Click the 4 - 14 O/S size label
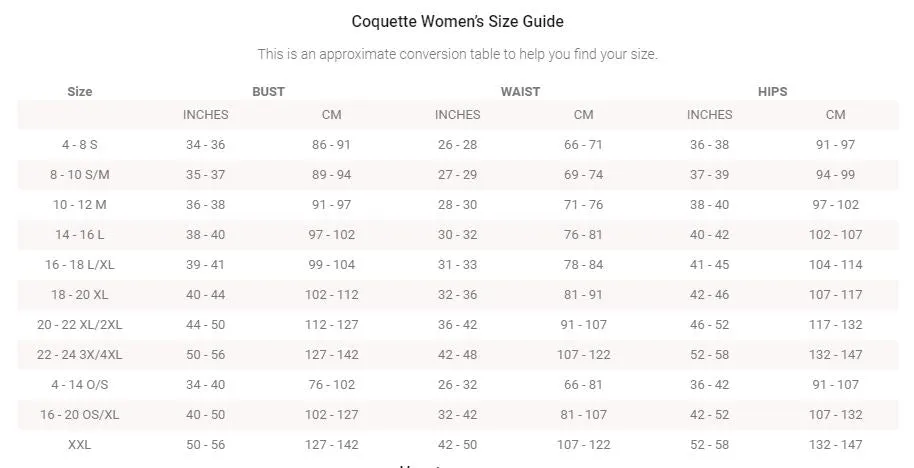 tap(80, 385)
